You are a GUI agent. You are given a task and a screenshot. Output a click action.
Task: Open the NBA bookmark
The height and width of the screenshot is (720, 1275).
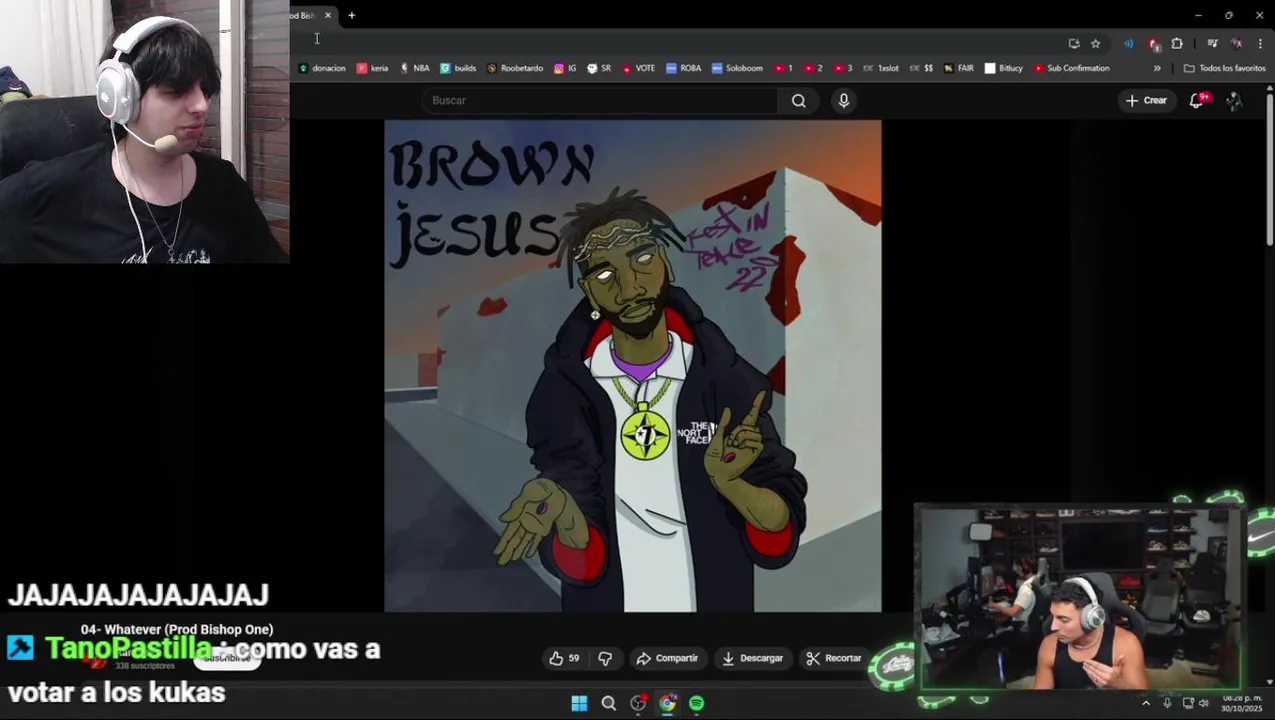[x=414, y=68]
